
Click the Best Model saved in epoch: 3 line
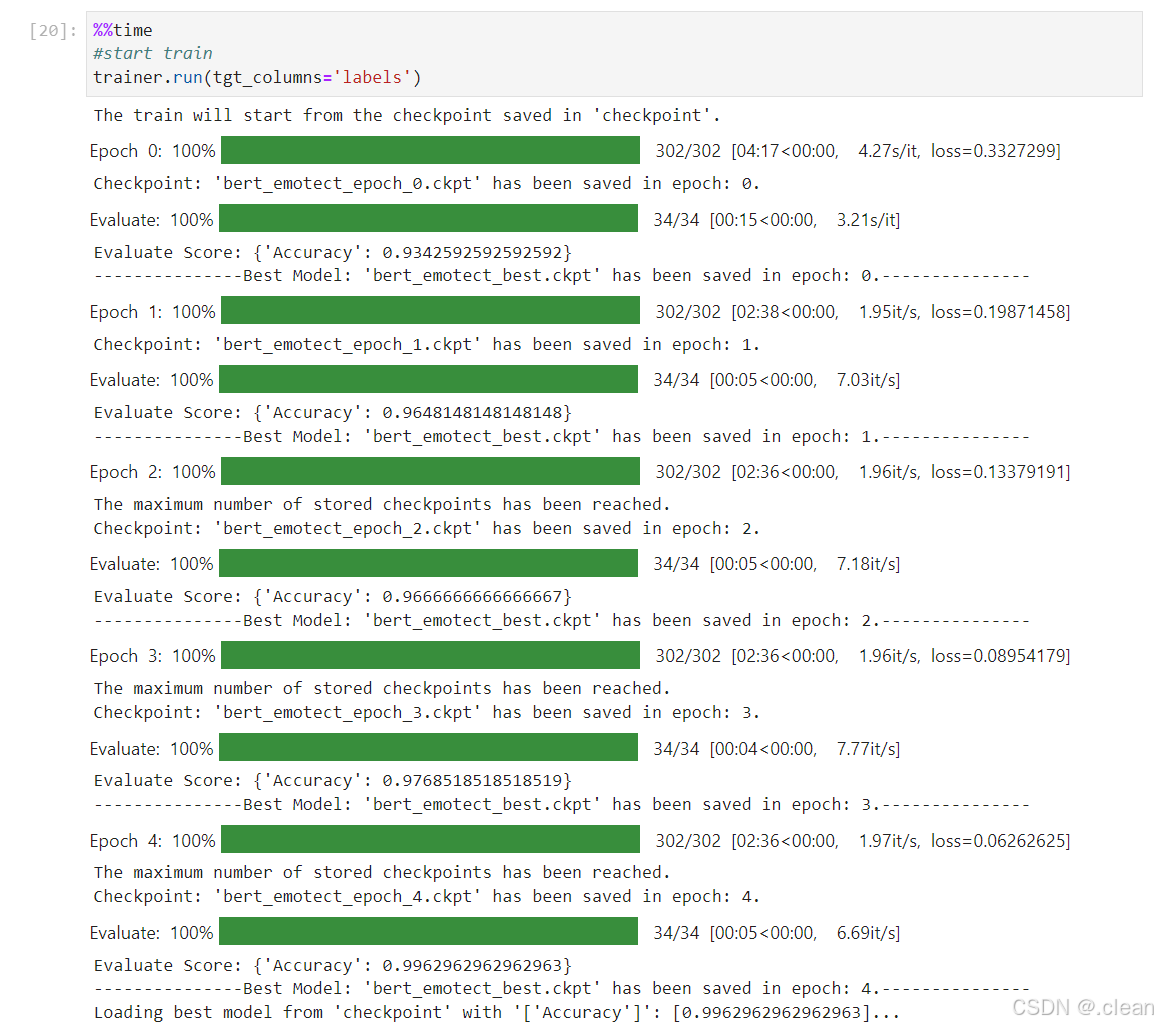pyautogui.click(x=561, y=805)
